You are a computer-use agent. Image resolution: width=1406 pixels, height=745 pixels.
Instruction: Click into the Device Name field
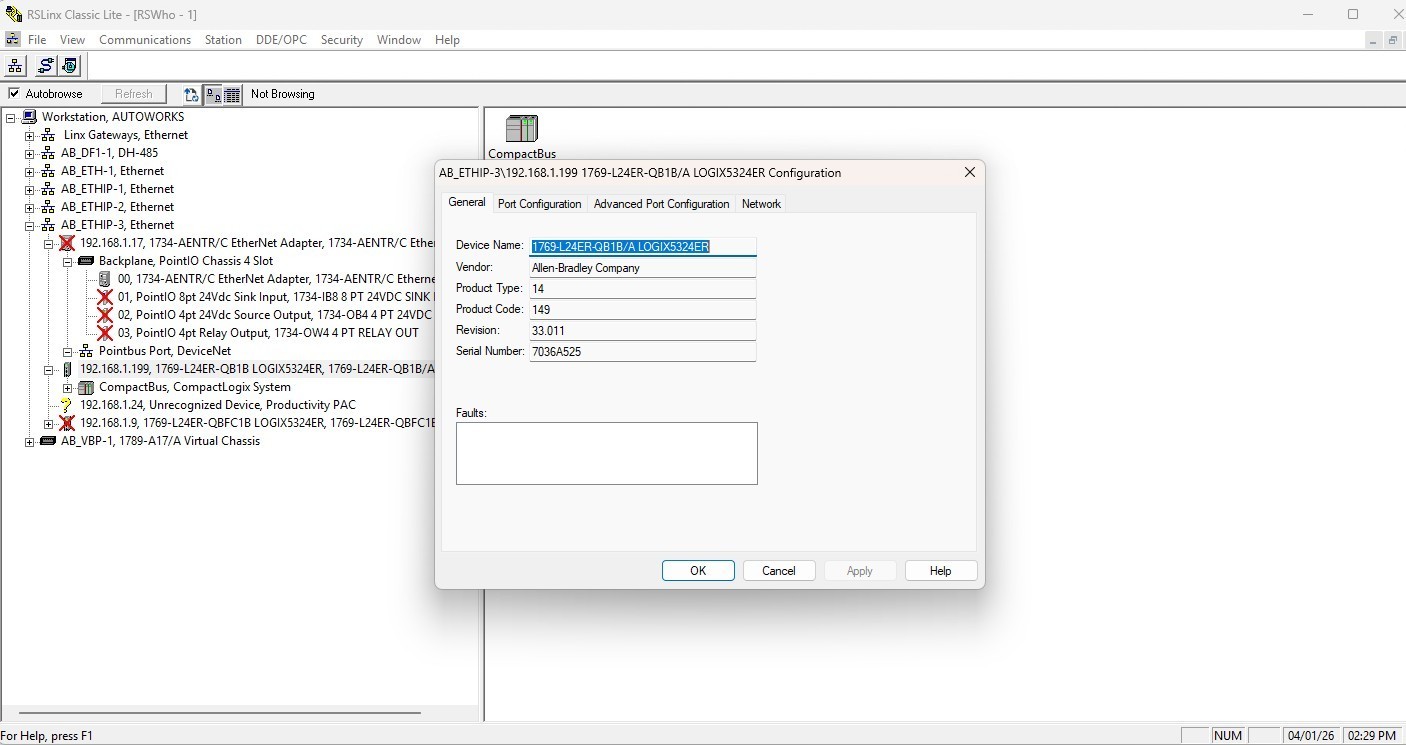point(643,246)
